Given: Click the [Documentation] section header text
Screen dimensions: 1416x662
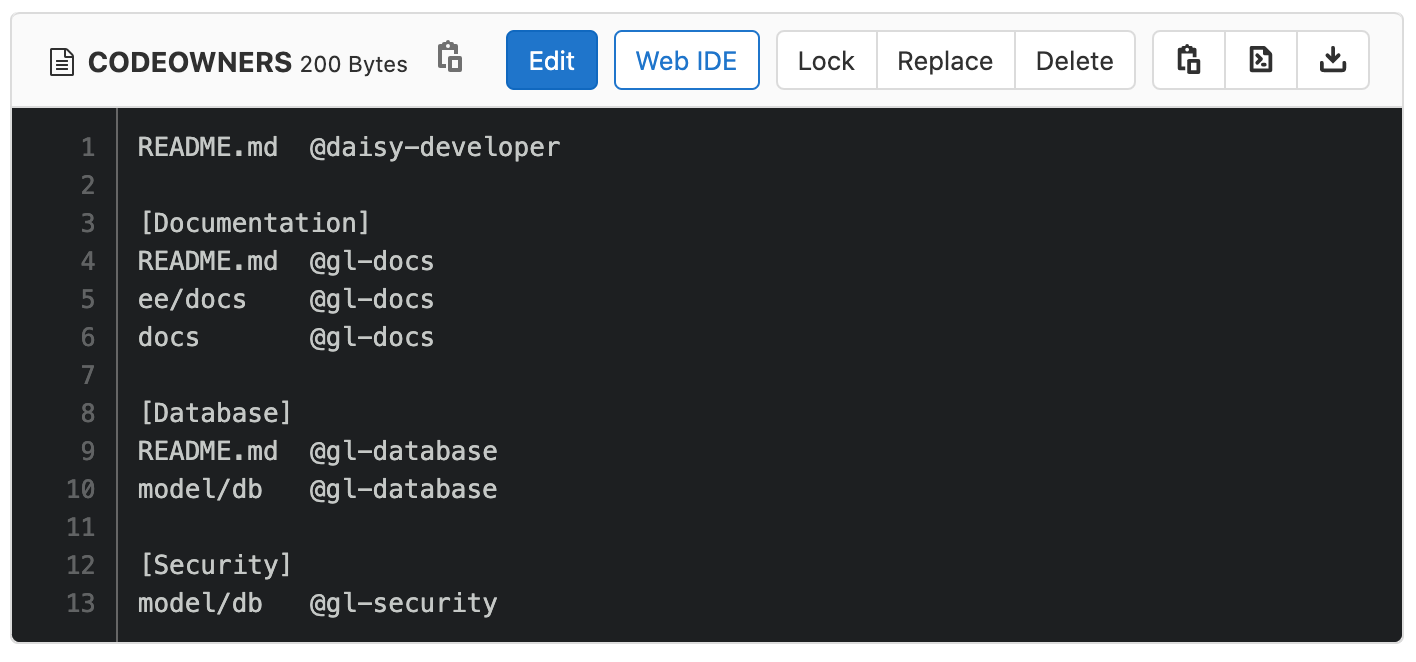Looking at the screenshot, I should [254, 223].
